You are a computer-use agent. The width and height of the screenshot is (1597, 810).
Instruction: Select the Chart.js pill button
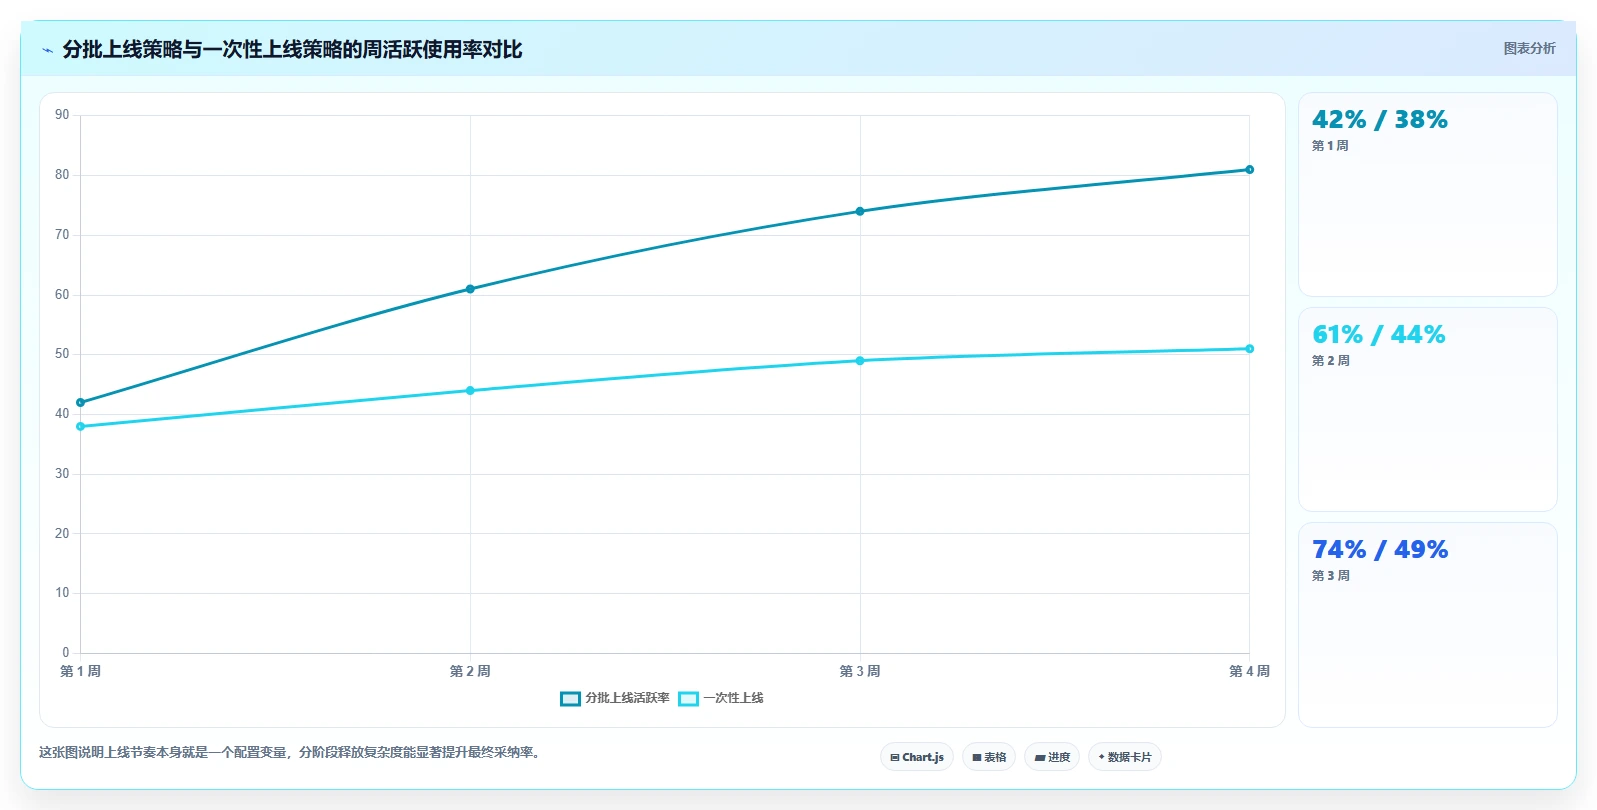click(917, 757)
